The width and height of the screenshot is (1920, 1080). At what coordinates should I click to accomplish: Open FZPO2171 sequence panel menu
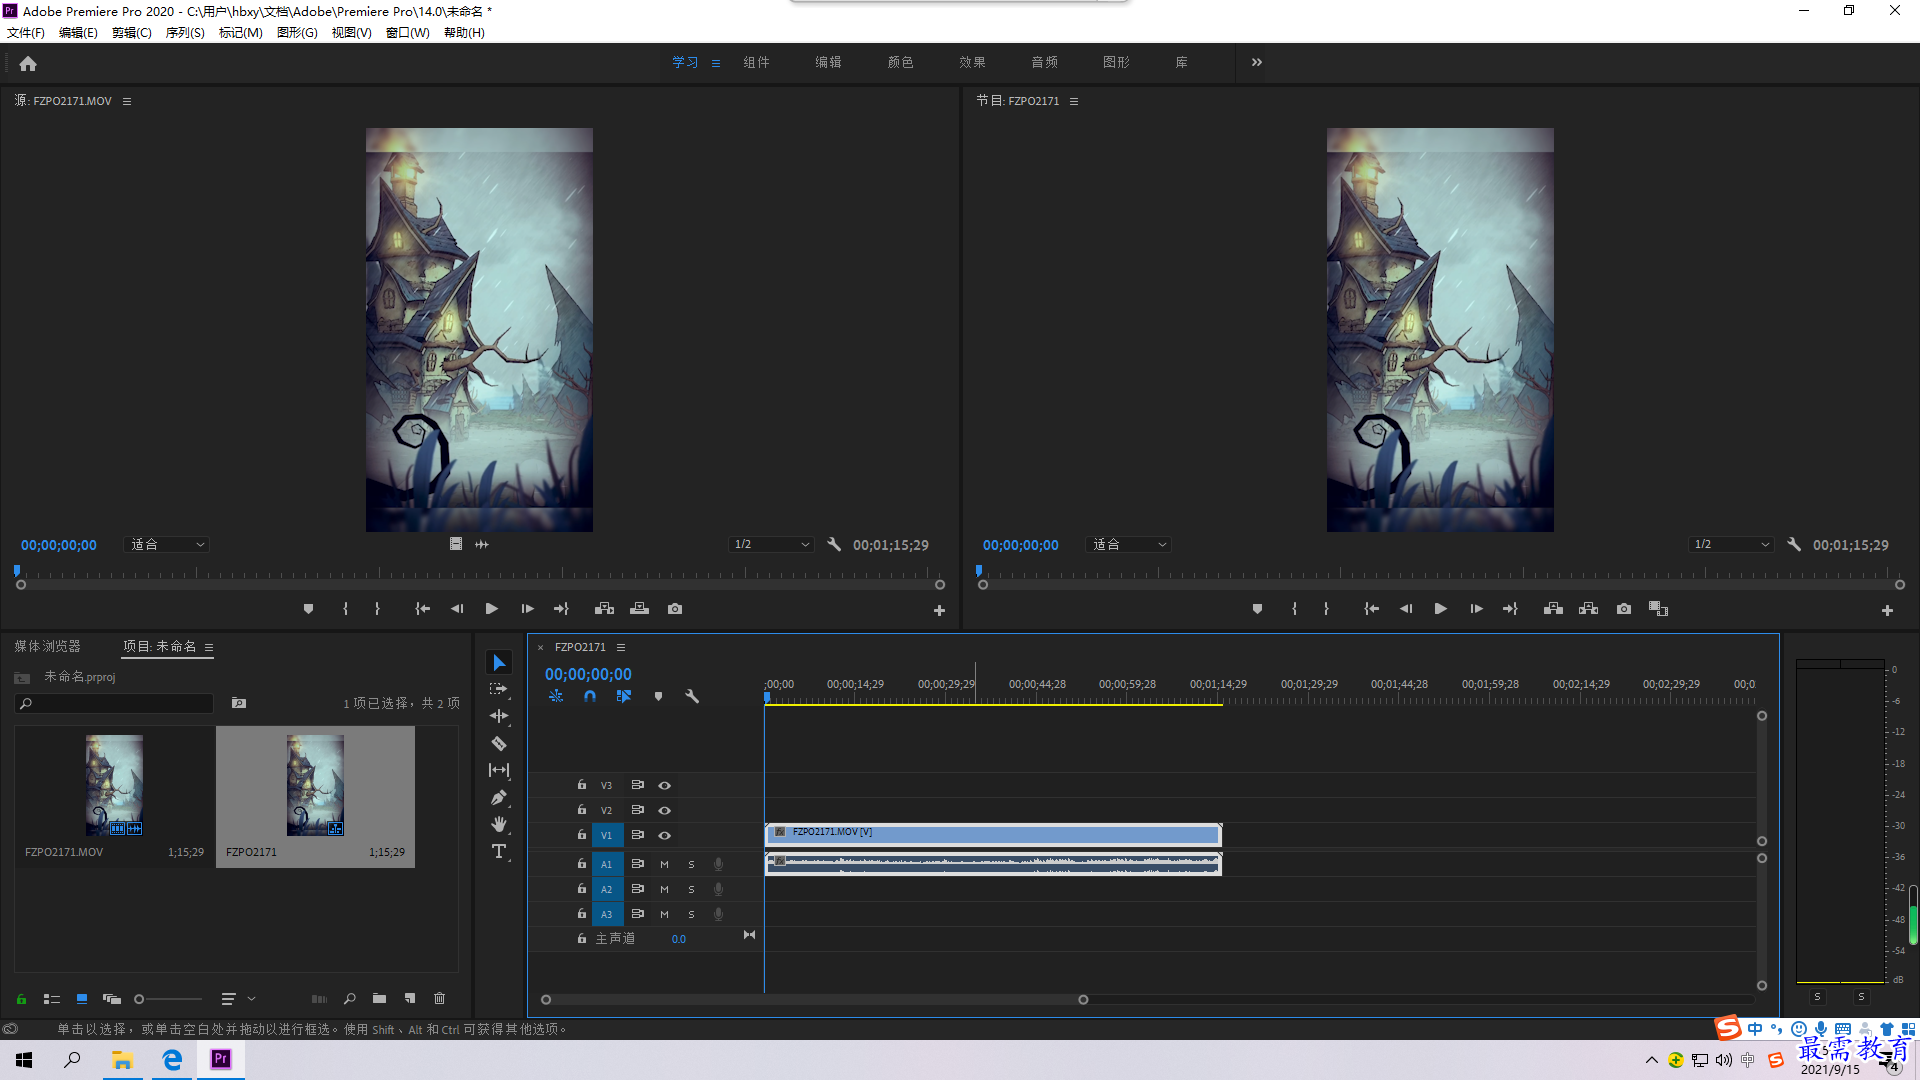(x=621, y=647)
